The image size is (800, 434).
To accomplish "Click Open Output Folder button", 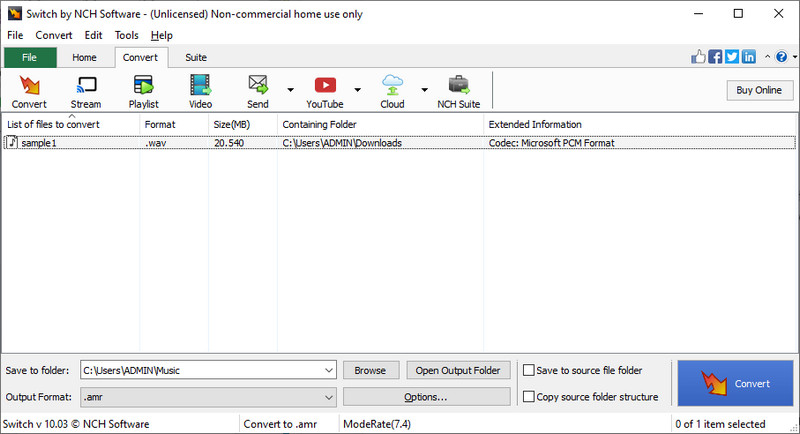I will (458, 370).
